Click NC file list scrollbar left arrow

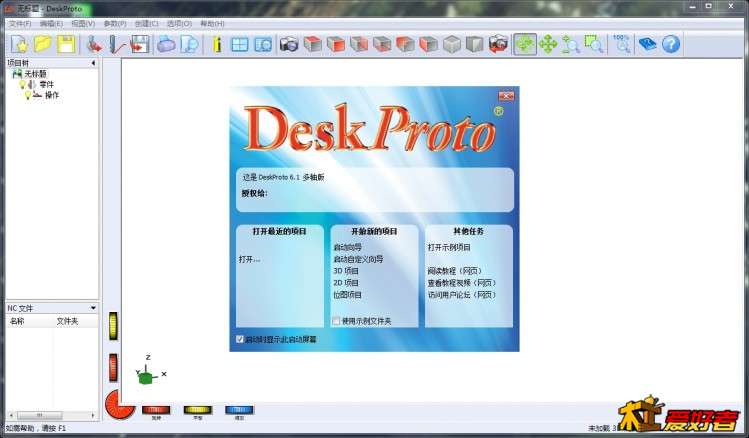(12, 416)
